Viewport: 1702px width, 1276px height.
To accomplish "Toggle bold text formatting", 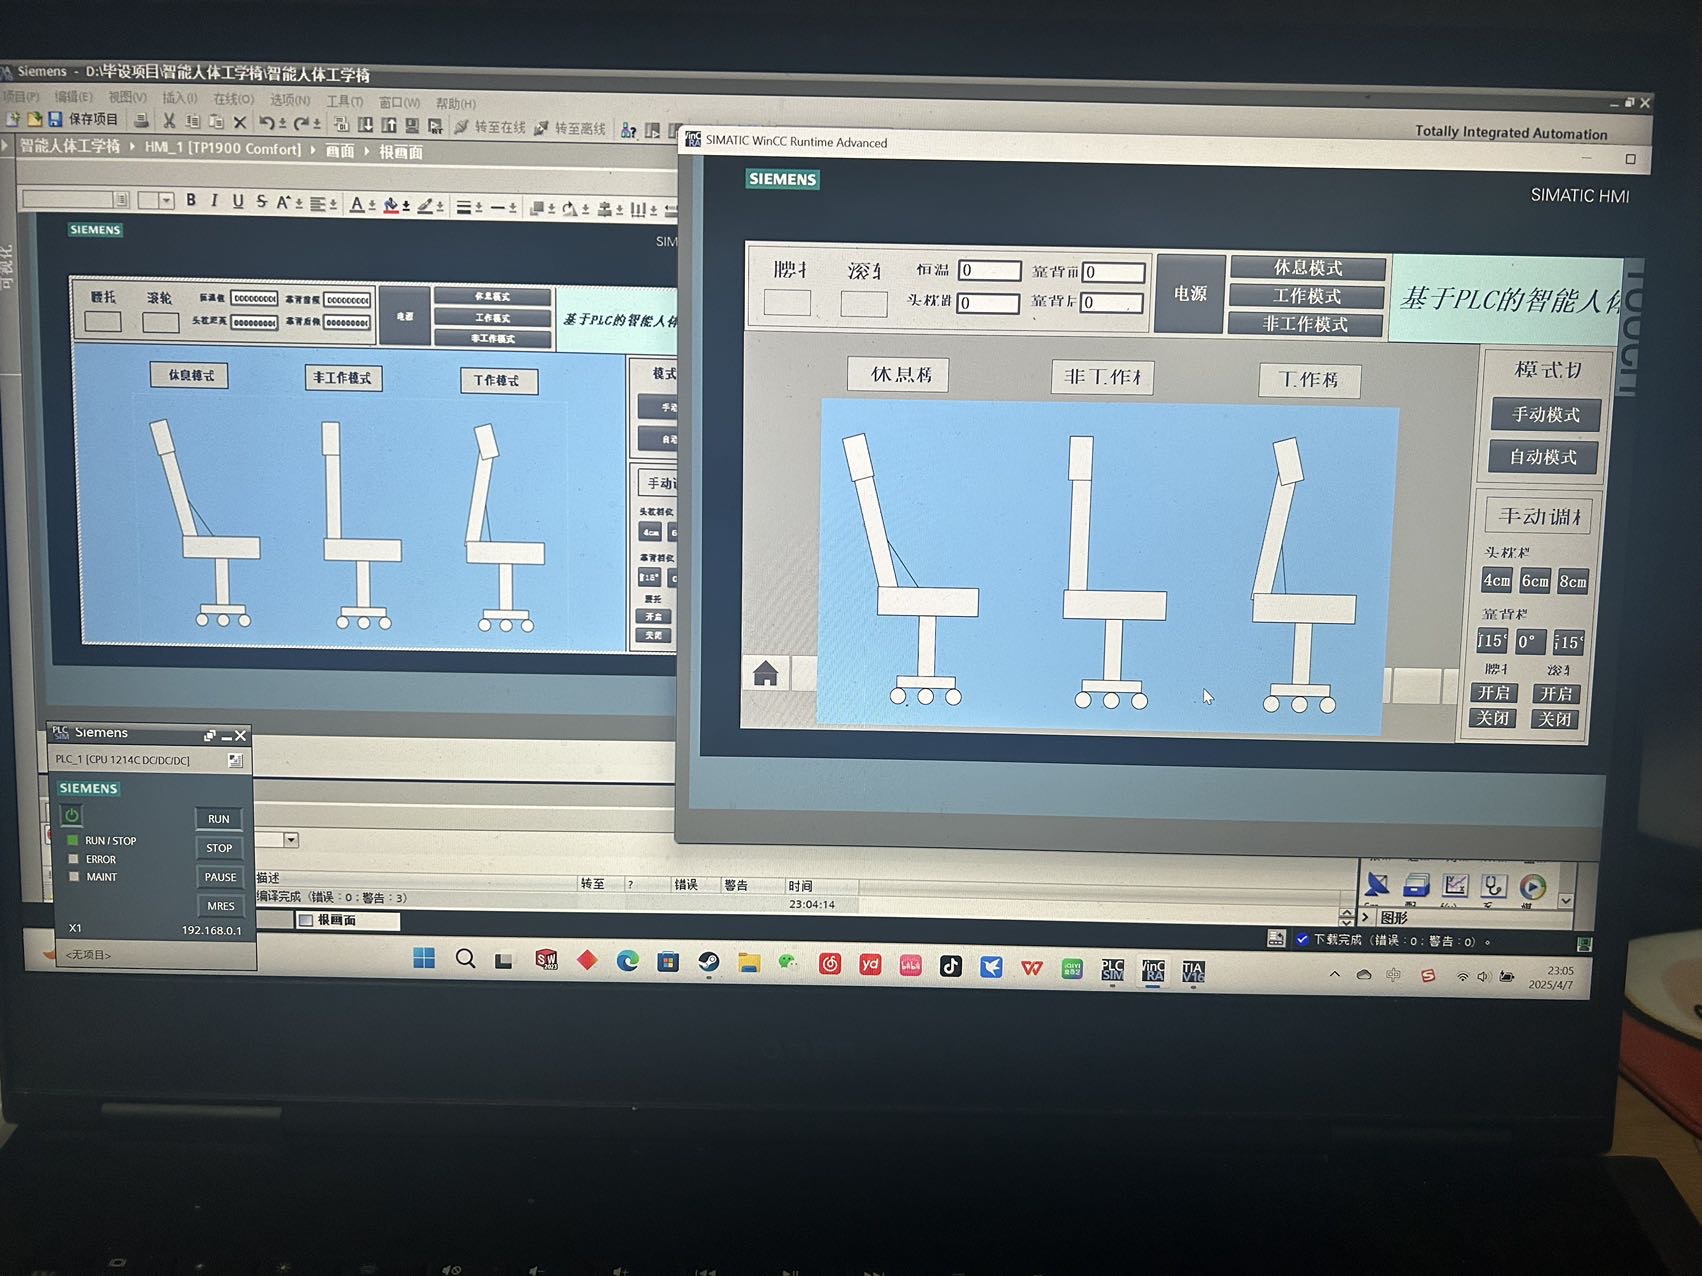I will point(191,200).
